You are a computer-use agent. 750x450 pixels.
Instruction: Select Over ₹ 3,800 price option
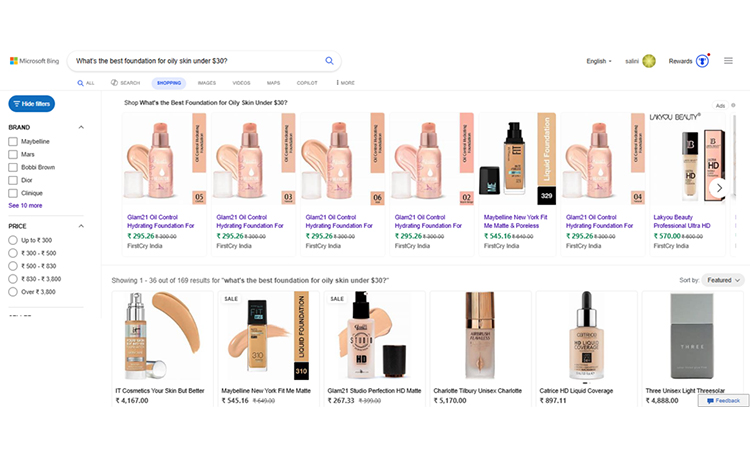click(x=13, y=293)
